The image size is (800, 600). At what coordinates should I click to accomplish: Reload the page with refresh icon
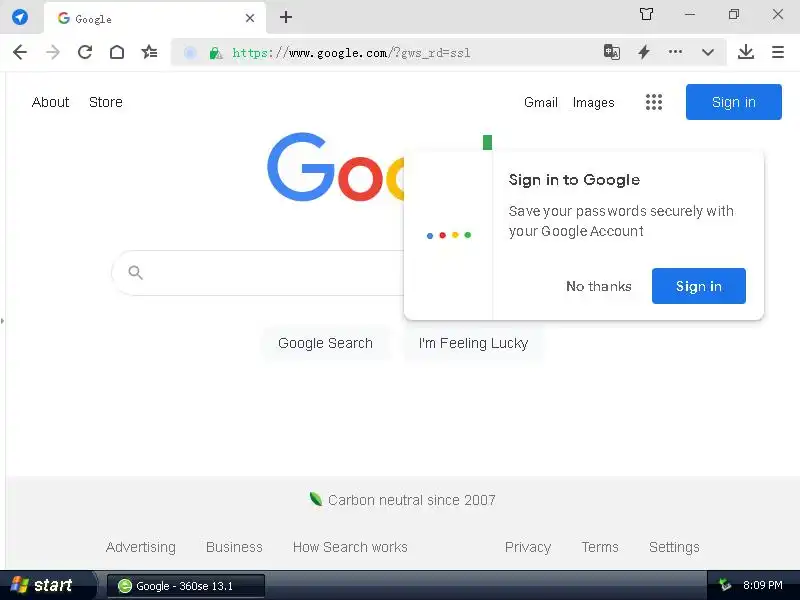85,52
